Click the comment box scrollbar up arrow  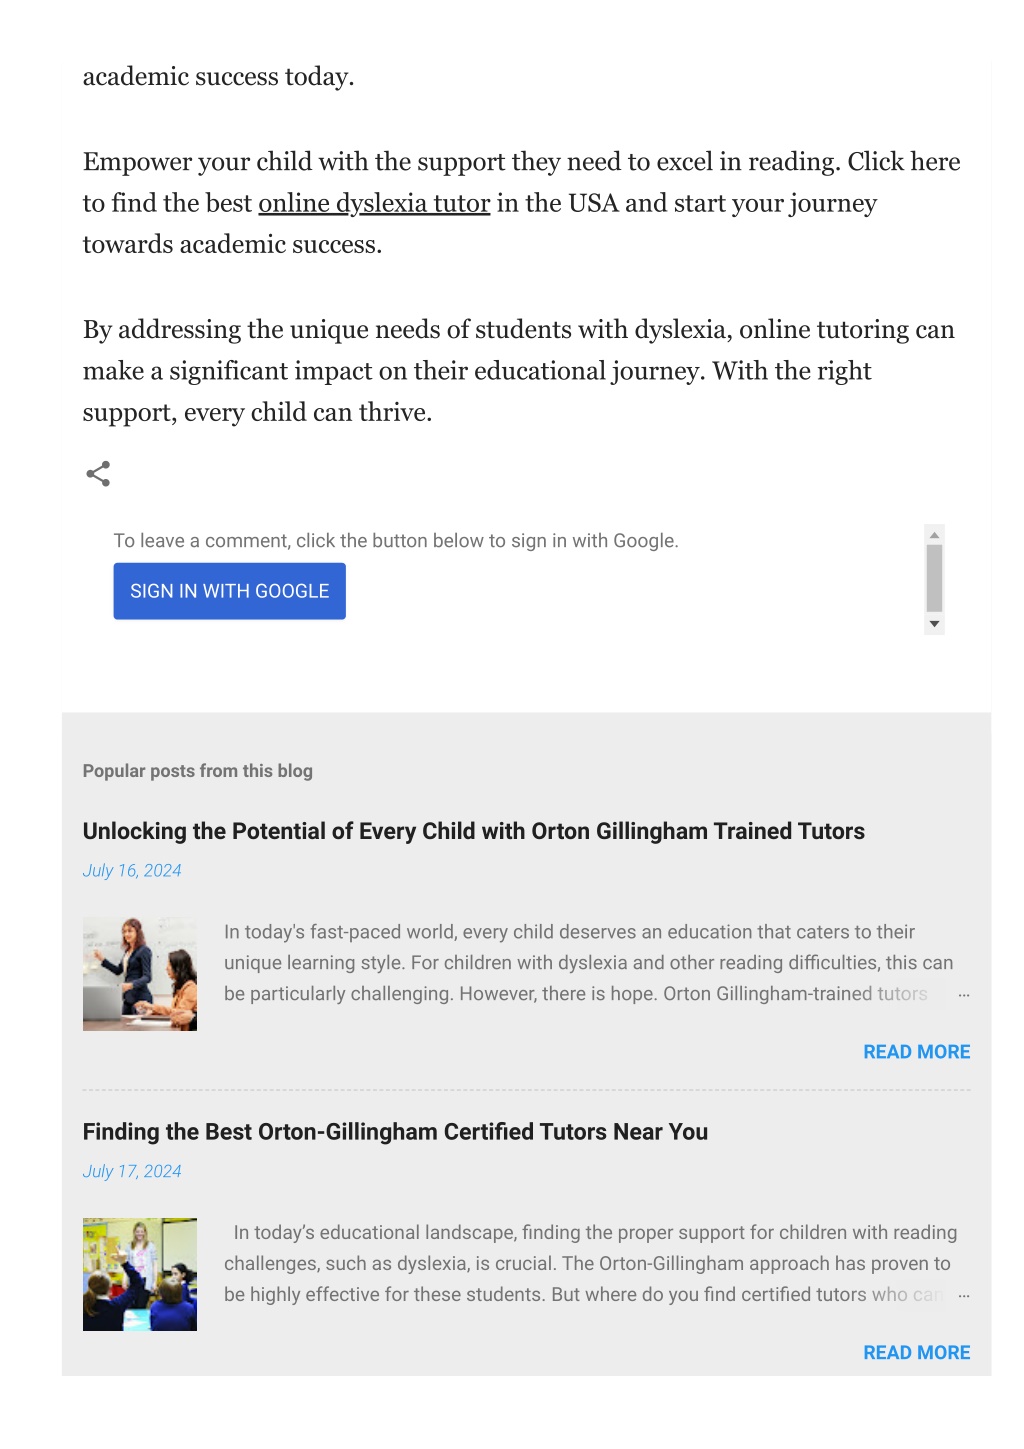click(x=935, y=535)
